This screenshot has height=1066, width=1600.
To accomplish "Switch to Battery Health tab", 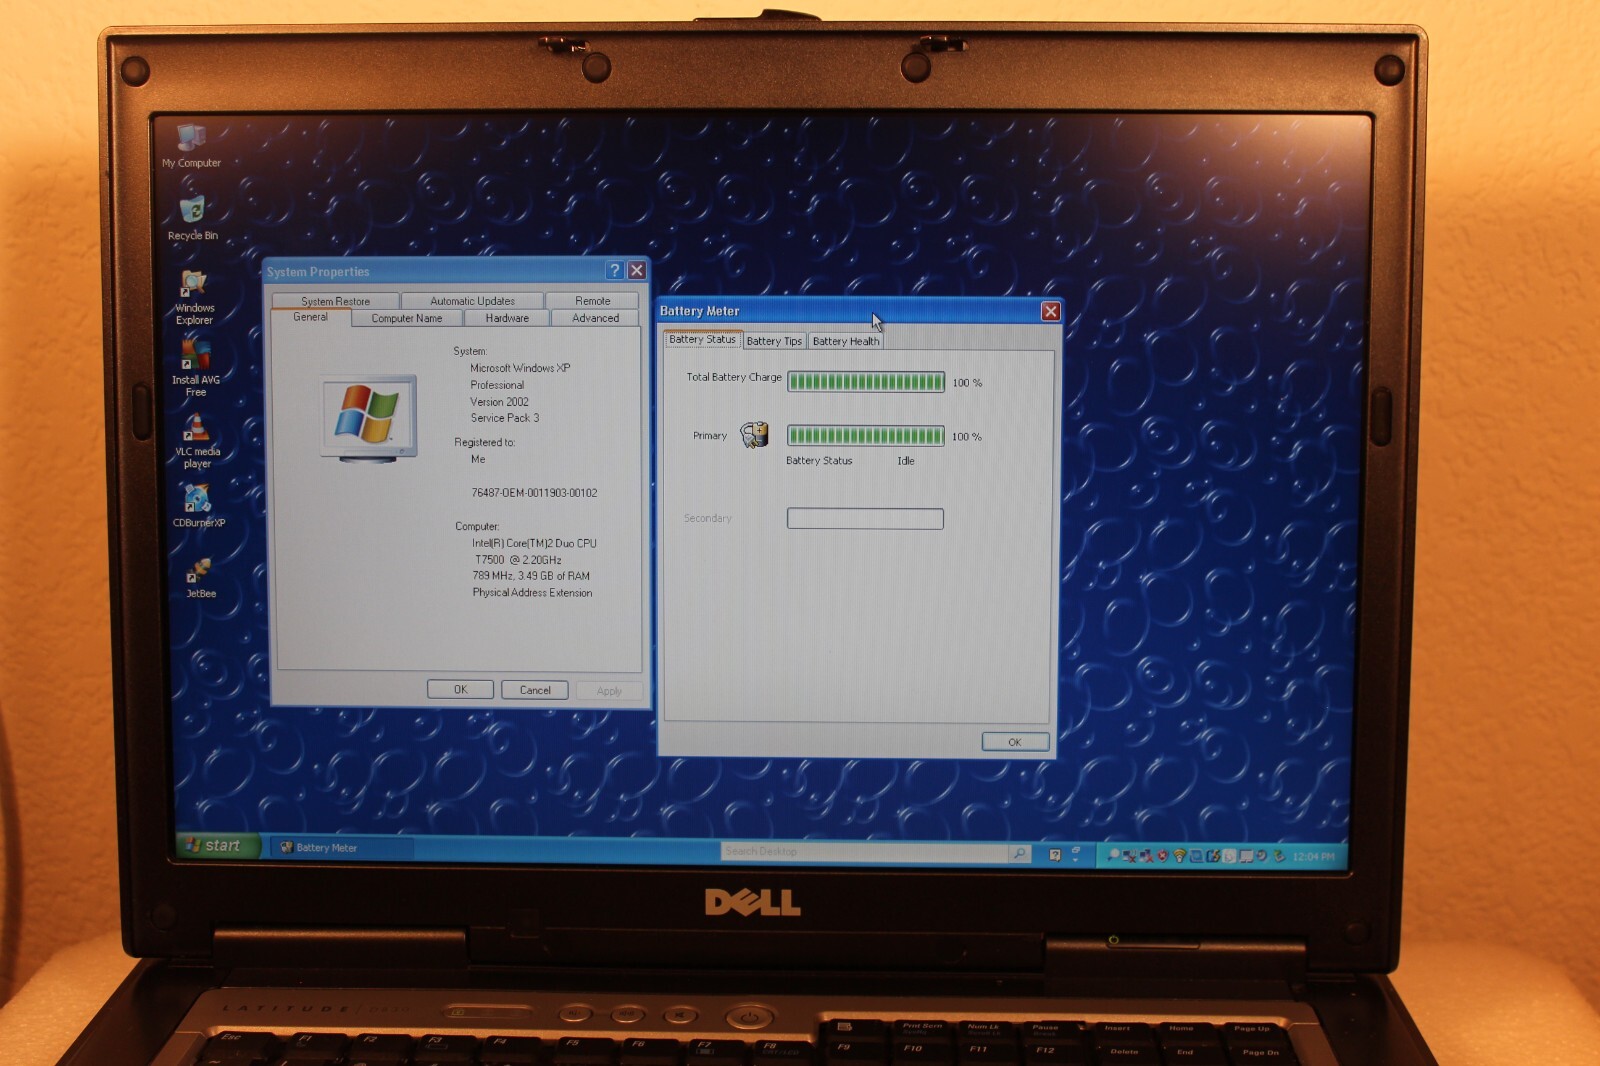I will (x=846, y=341).
